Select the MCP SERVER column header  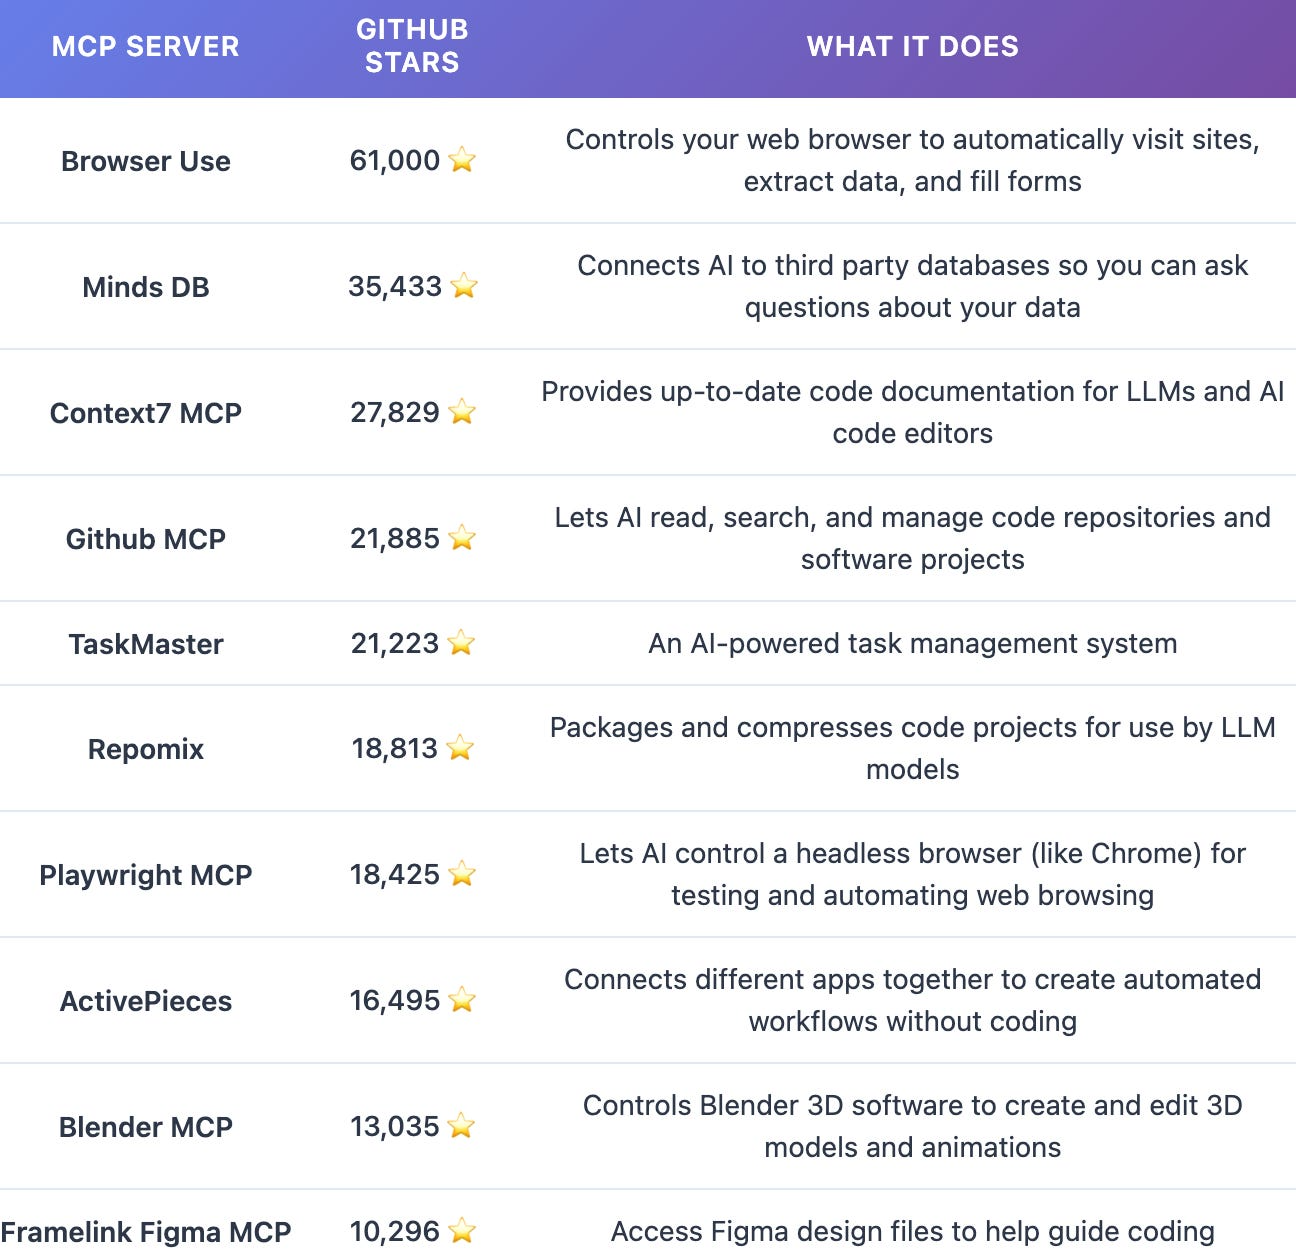click(x=146, y=47)
